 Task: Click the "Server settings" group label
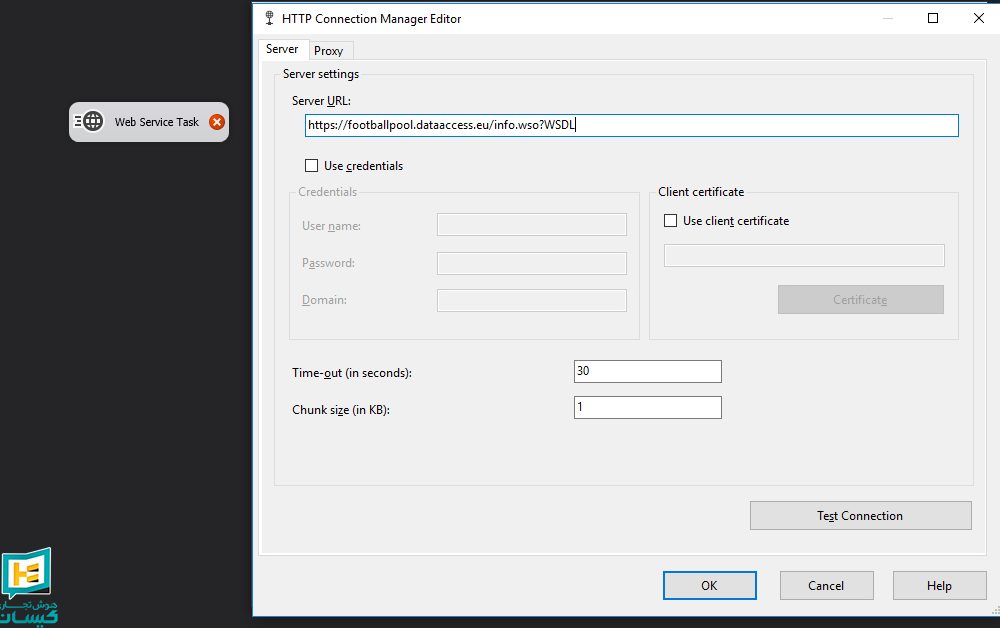[321, 74]
